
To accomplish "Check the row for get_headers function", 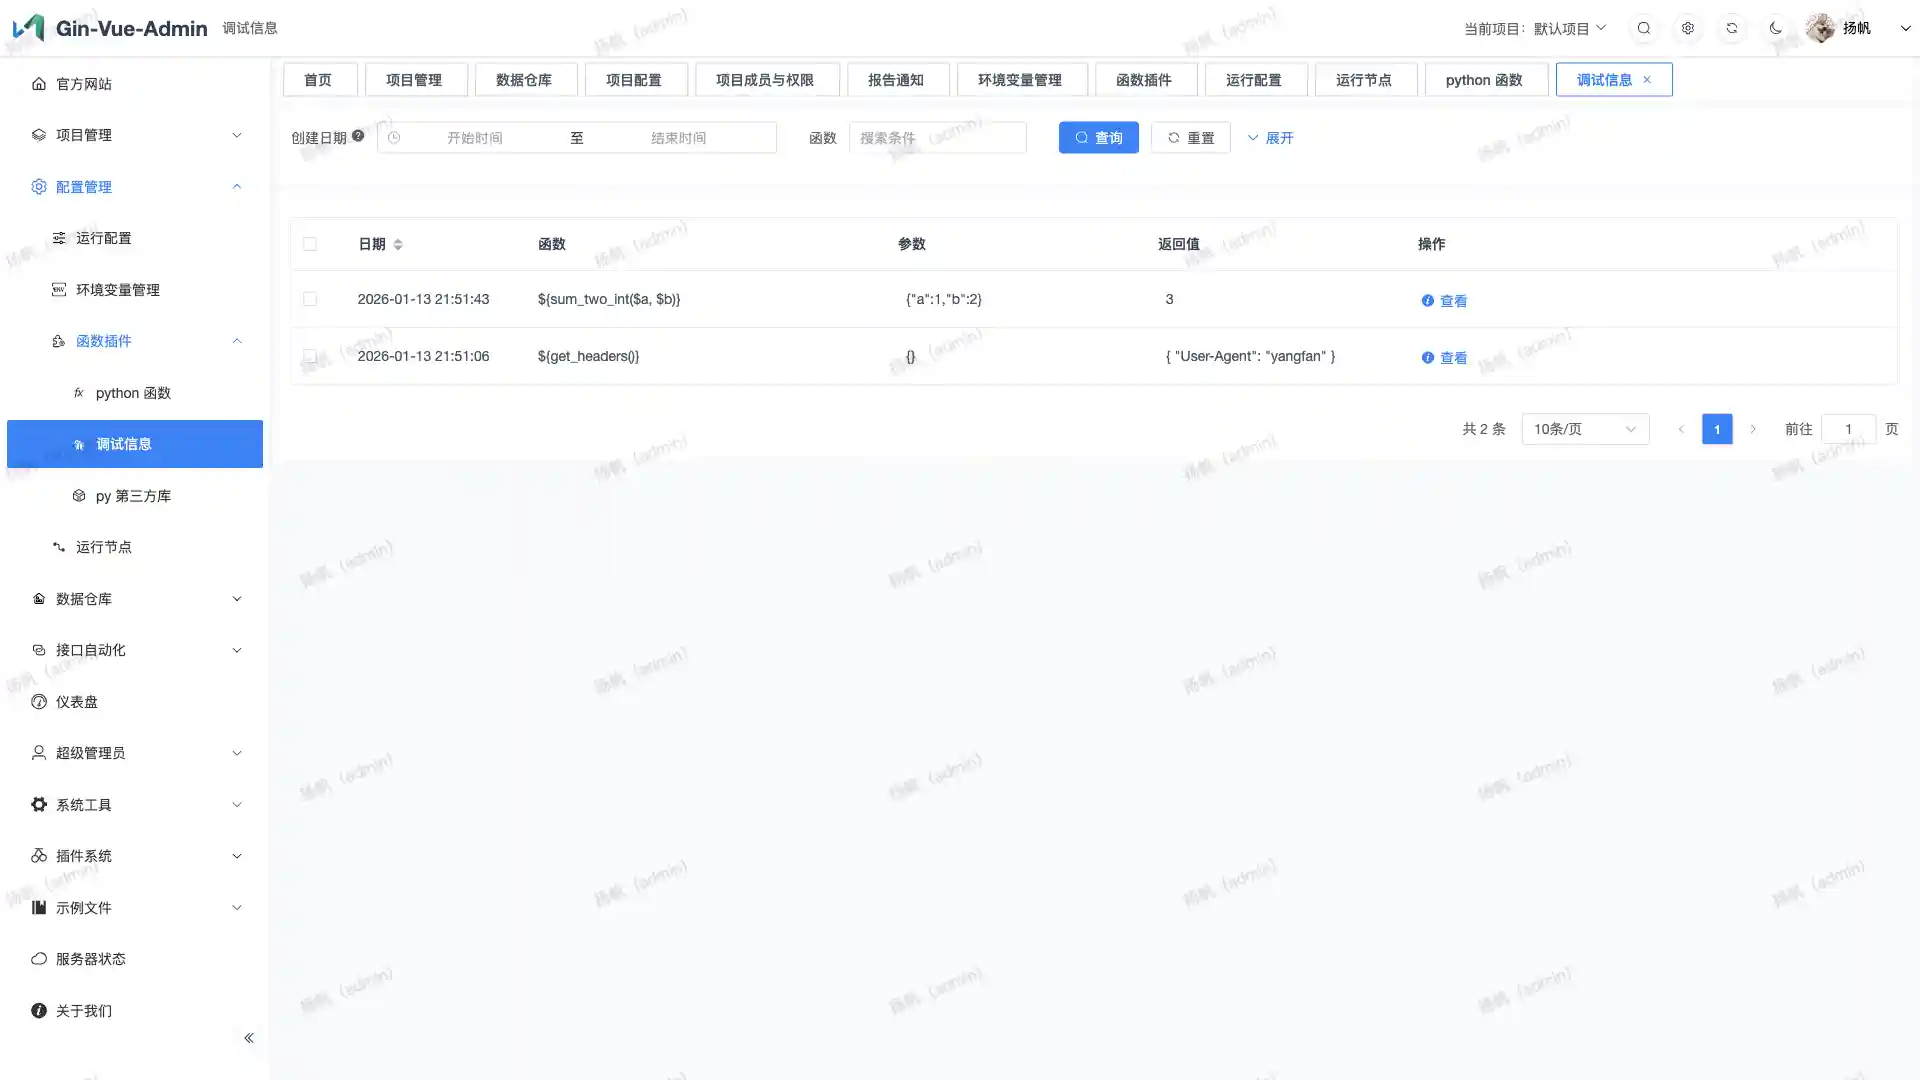I will (310, 356).
